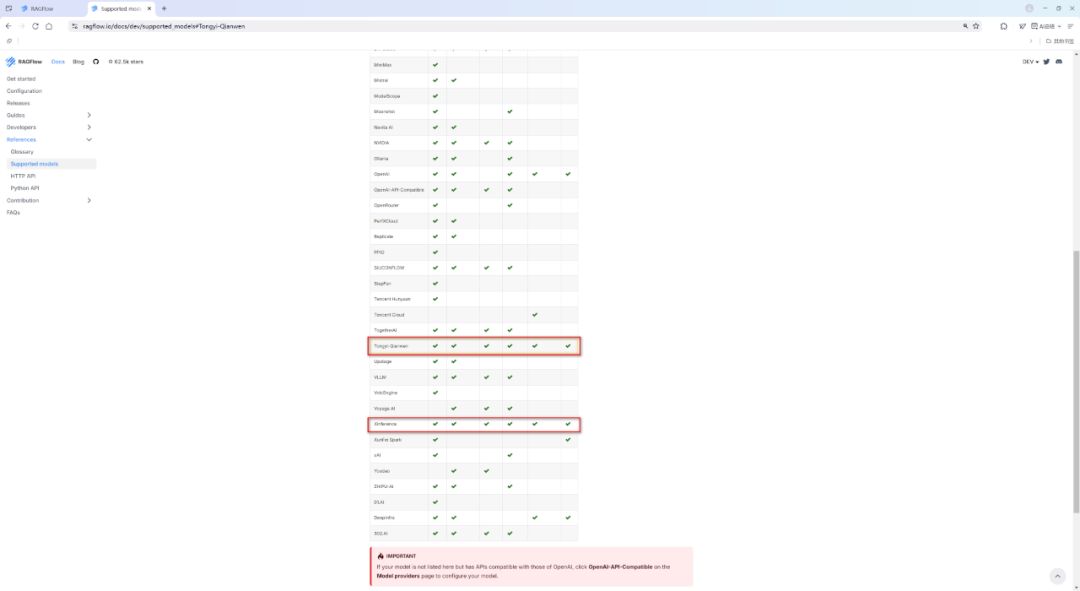Image resolution: width=1080 pixels, height=591 pixels.
Task: Click the ModelScope row label
Action: (x=387, y=96)
